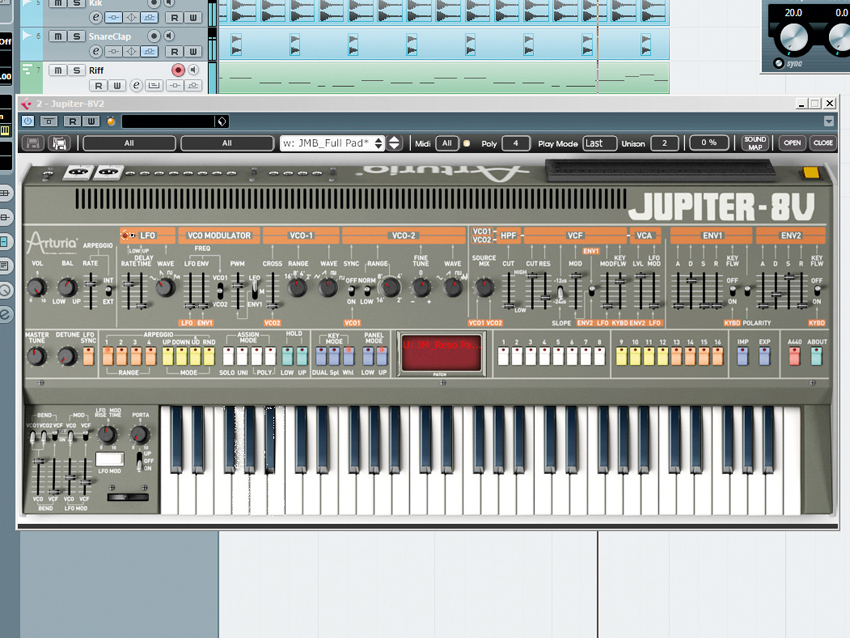Screen dimensions: 850x638
Task: Select patch button number 9
Action: click(x=621, y=356)
